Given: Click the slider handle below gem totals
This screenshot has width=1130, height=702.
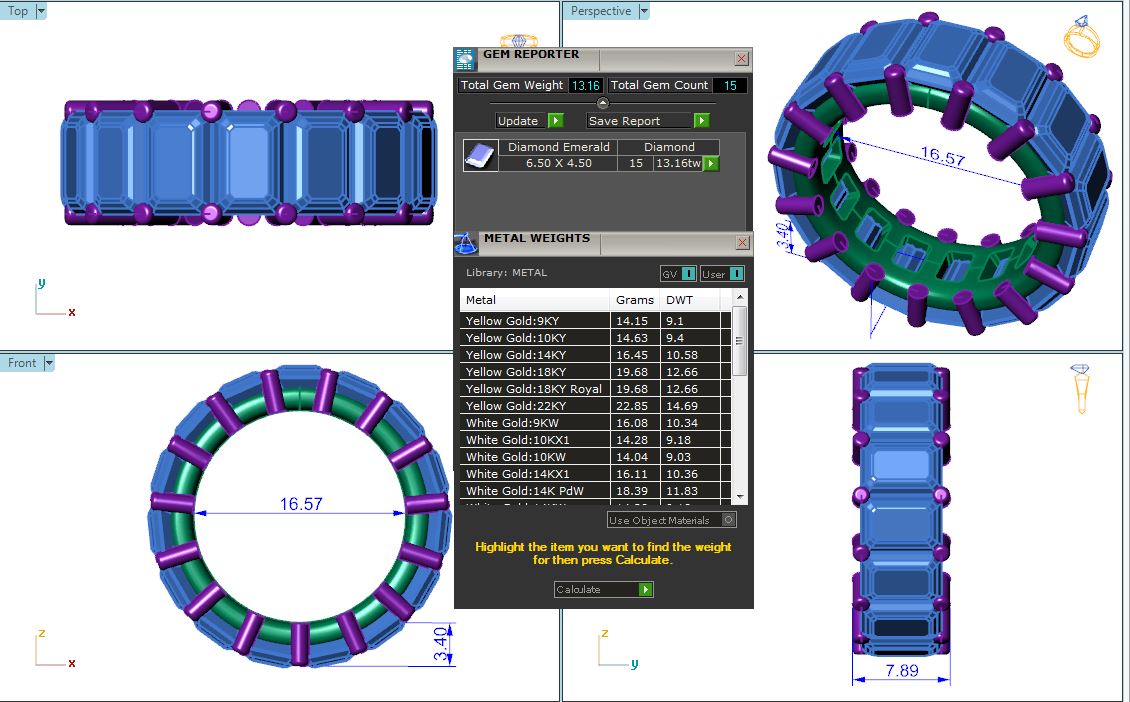Looking at the screenshot, I should tap(603, 103).
